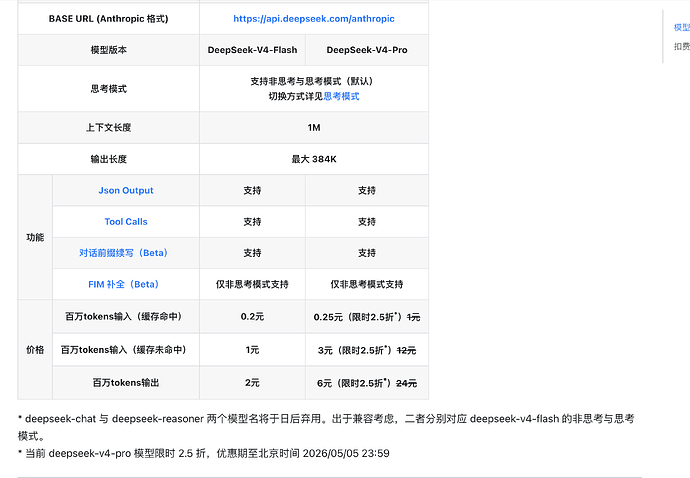Open the Tool Calls link
This screenshot has width=690, height=478.
126,222
